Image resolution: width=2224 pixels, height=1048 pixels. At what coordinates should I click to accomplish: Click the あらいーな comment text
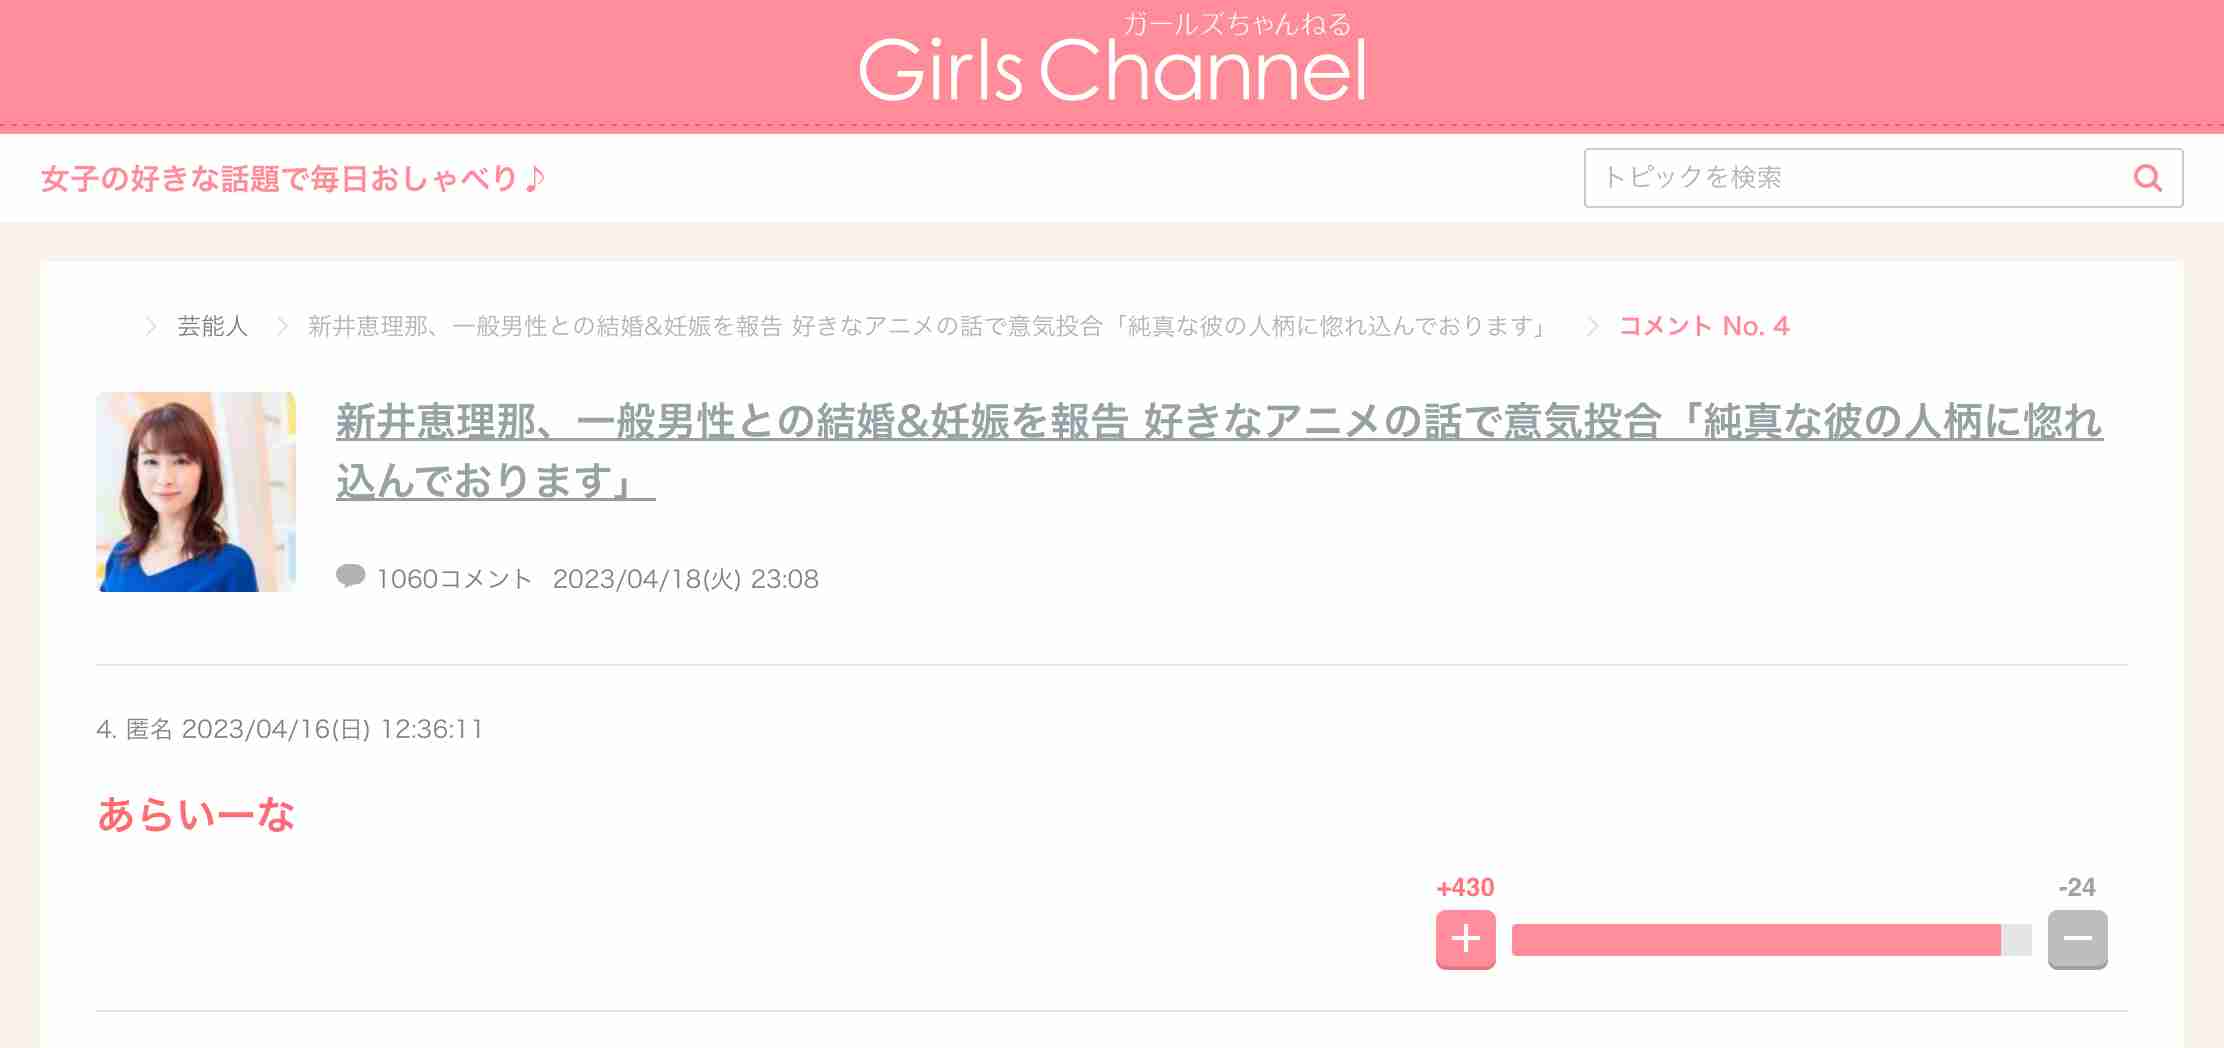pos(196,814)
